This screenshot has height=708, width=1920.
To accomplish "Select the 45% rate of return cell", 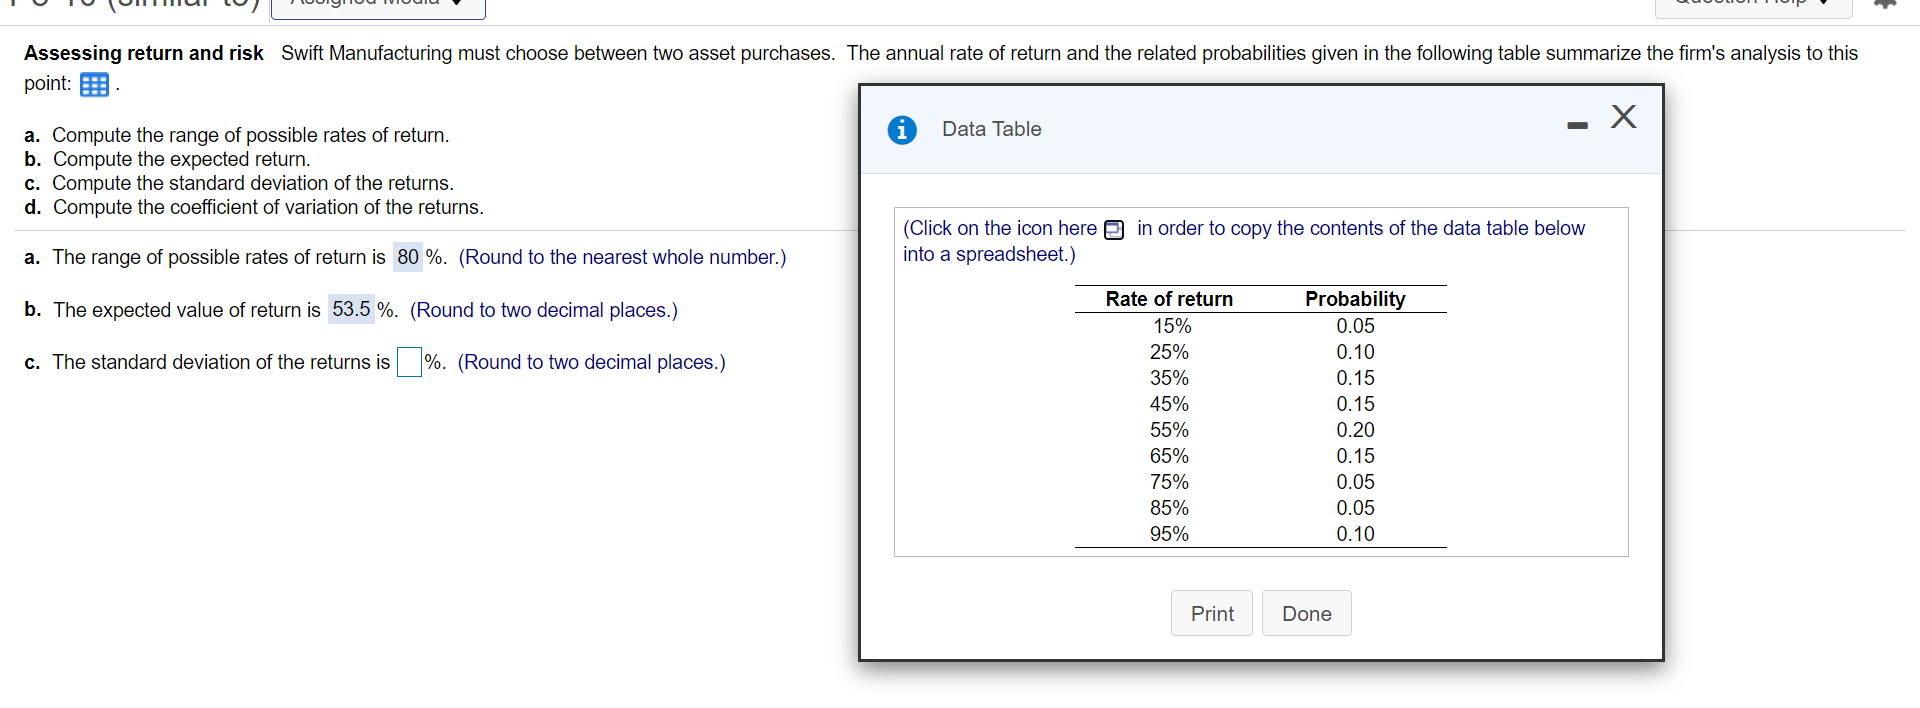I will coord(1169,404).
